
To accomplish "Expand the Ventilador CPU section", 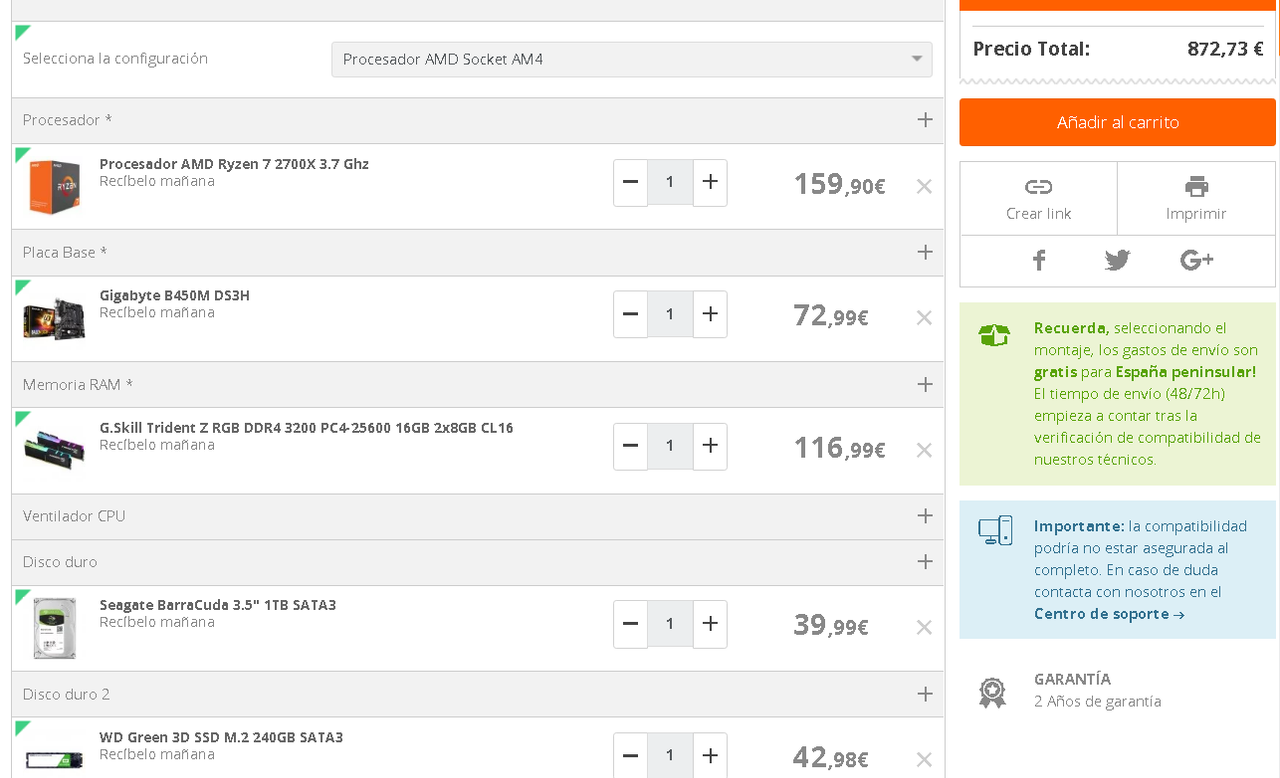I will (925, 516).
